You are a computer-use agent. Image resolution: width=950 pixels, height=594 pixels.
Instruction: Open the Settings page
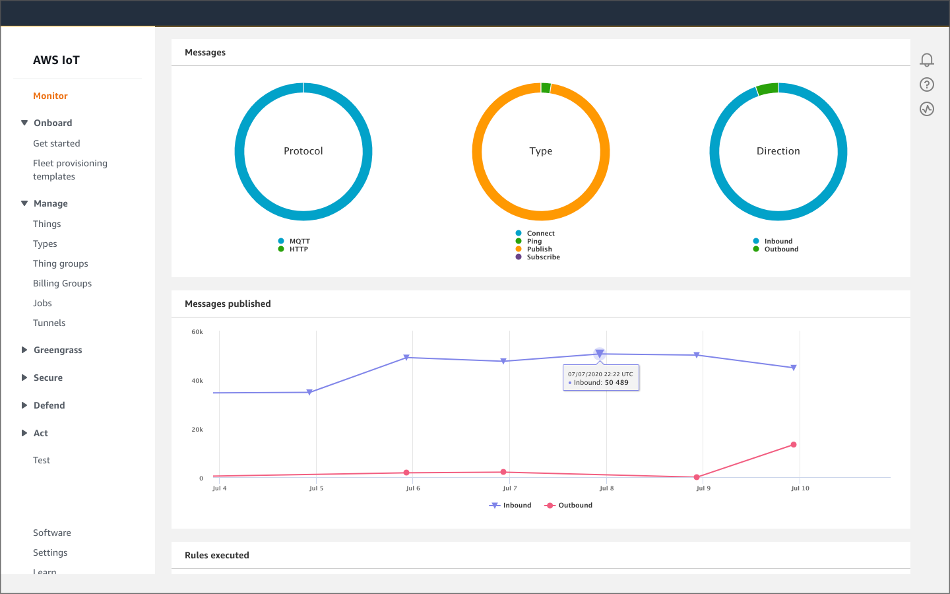click(x=50, y=552)
